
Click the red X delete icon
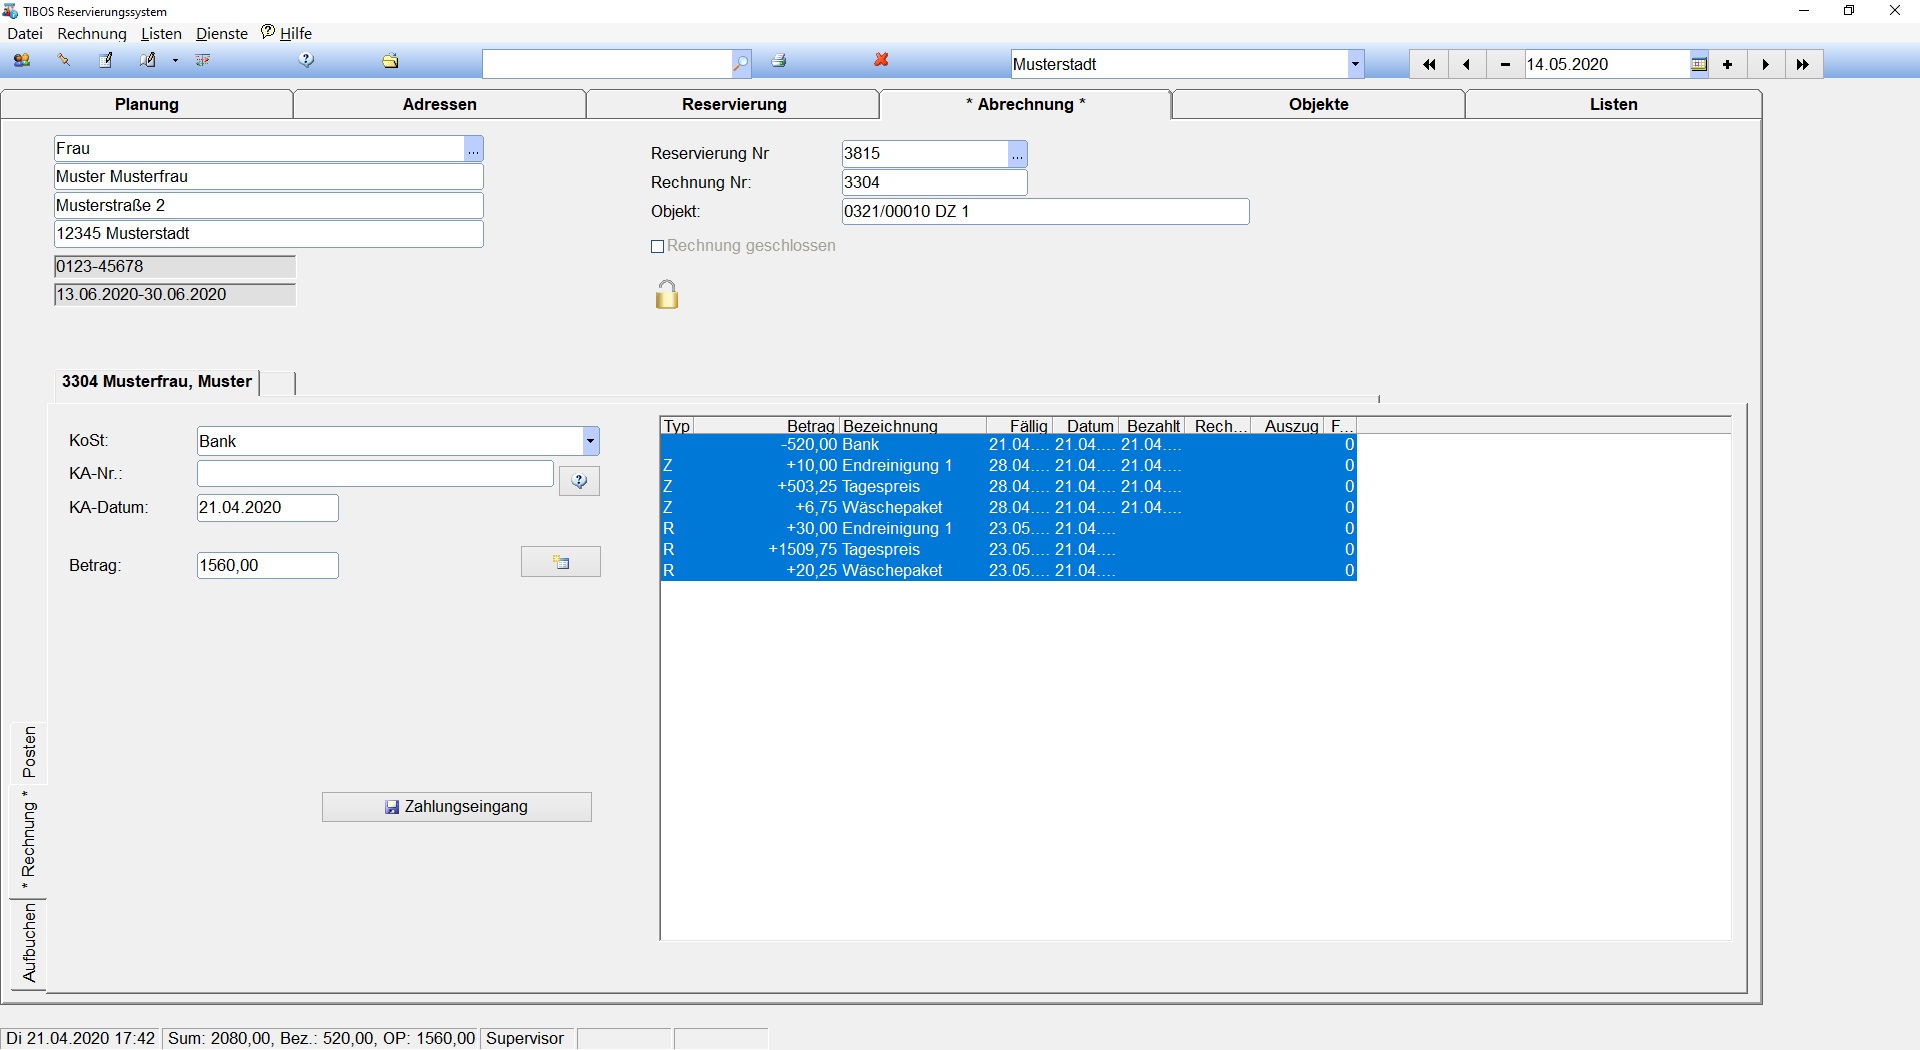point(881,61)
